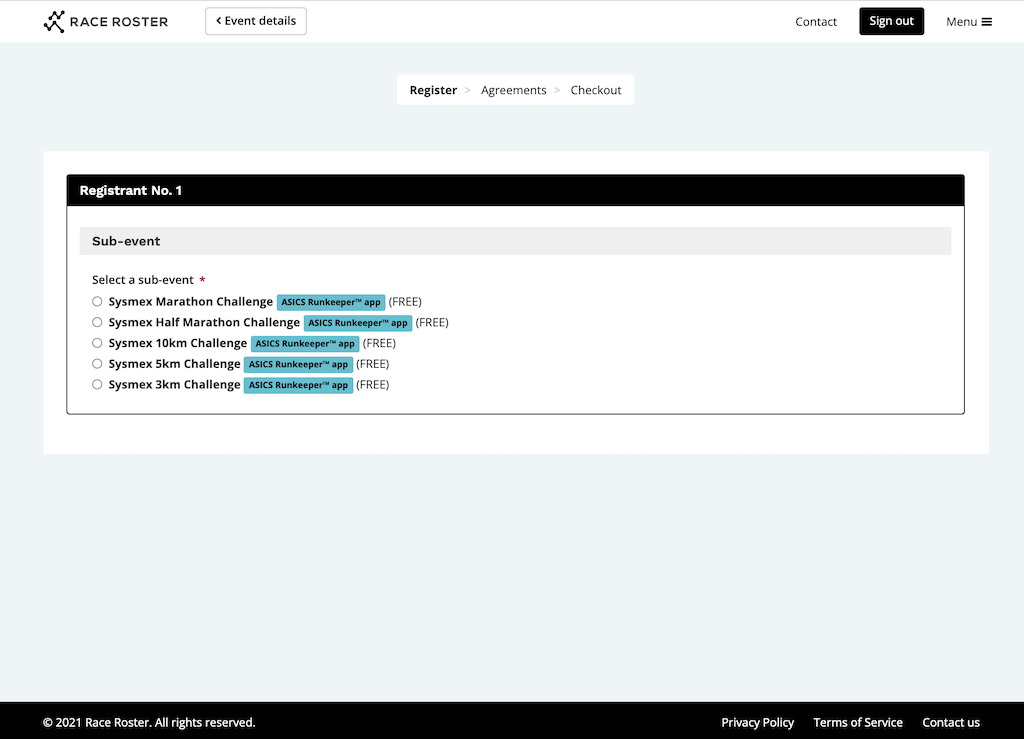
Task: Click the Register breadcrumb step
Action: [433, 90]
